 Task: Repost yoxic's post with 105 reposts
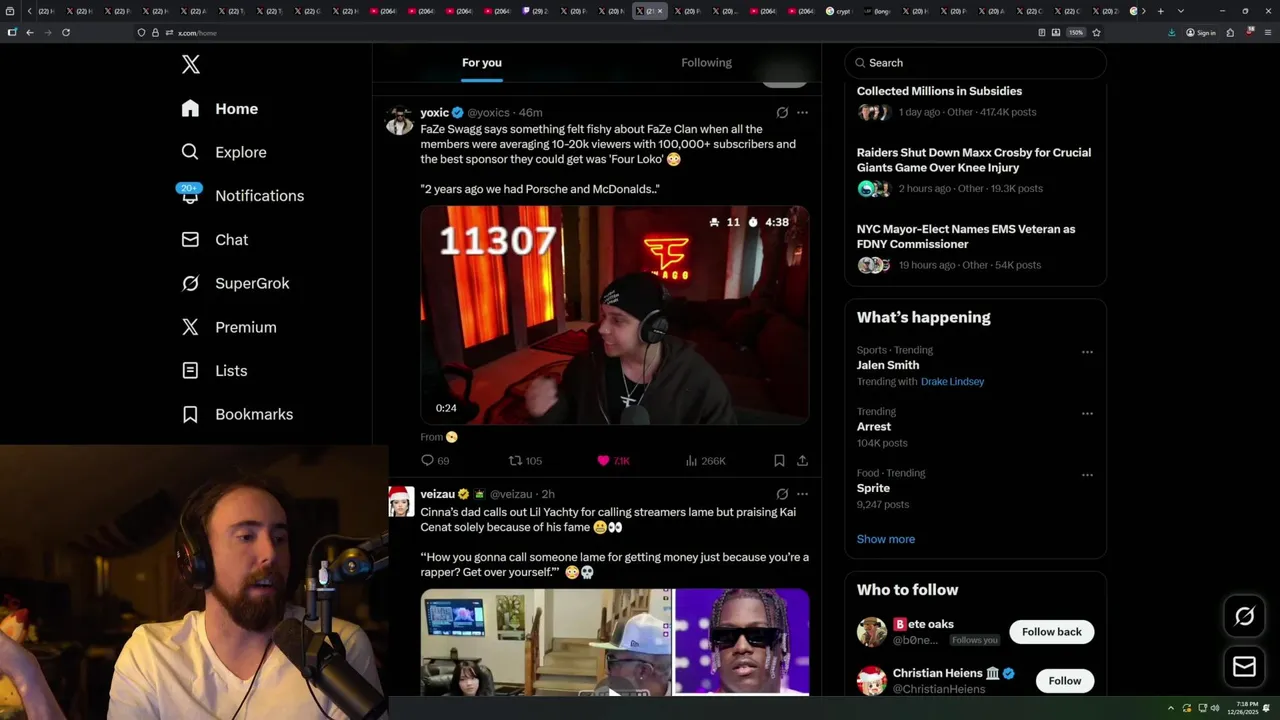point(525,461)
